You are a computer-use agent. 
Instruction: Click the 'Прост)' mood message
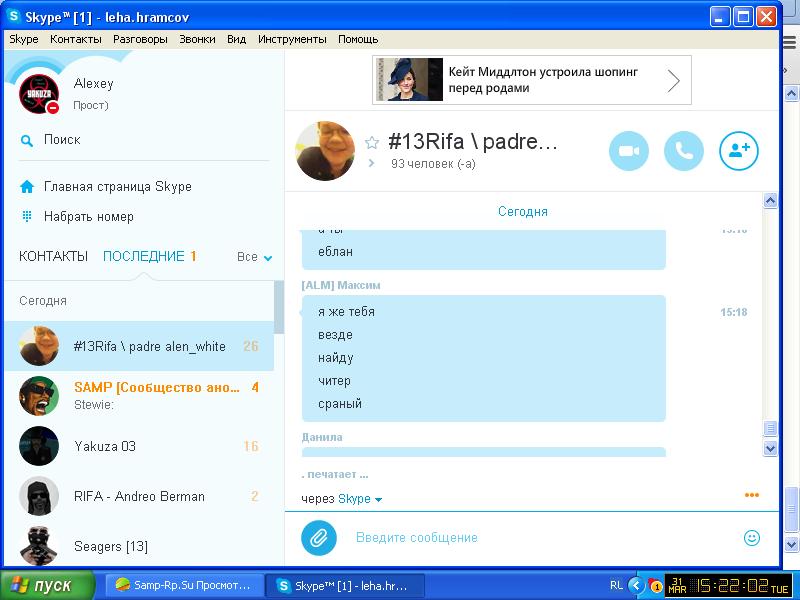click(x=91, y=106)
